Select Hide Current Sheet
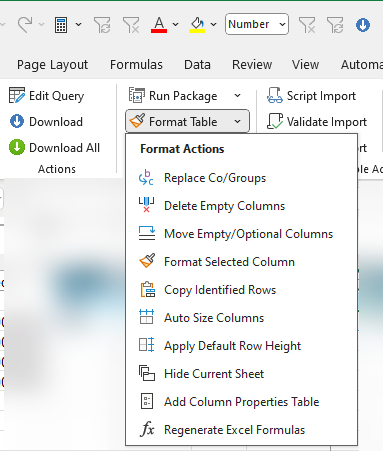This screenshot has height=451, width=383. tap(241, 374)
